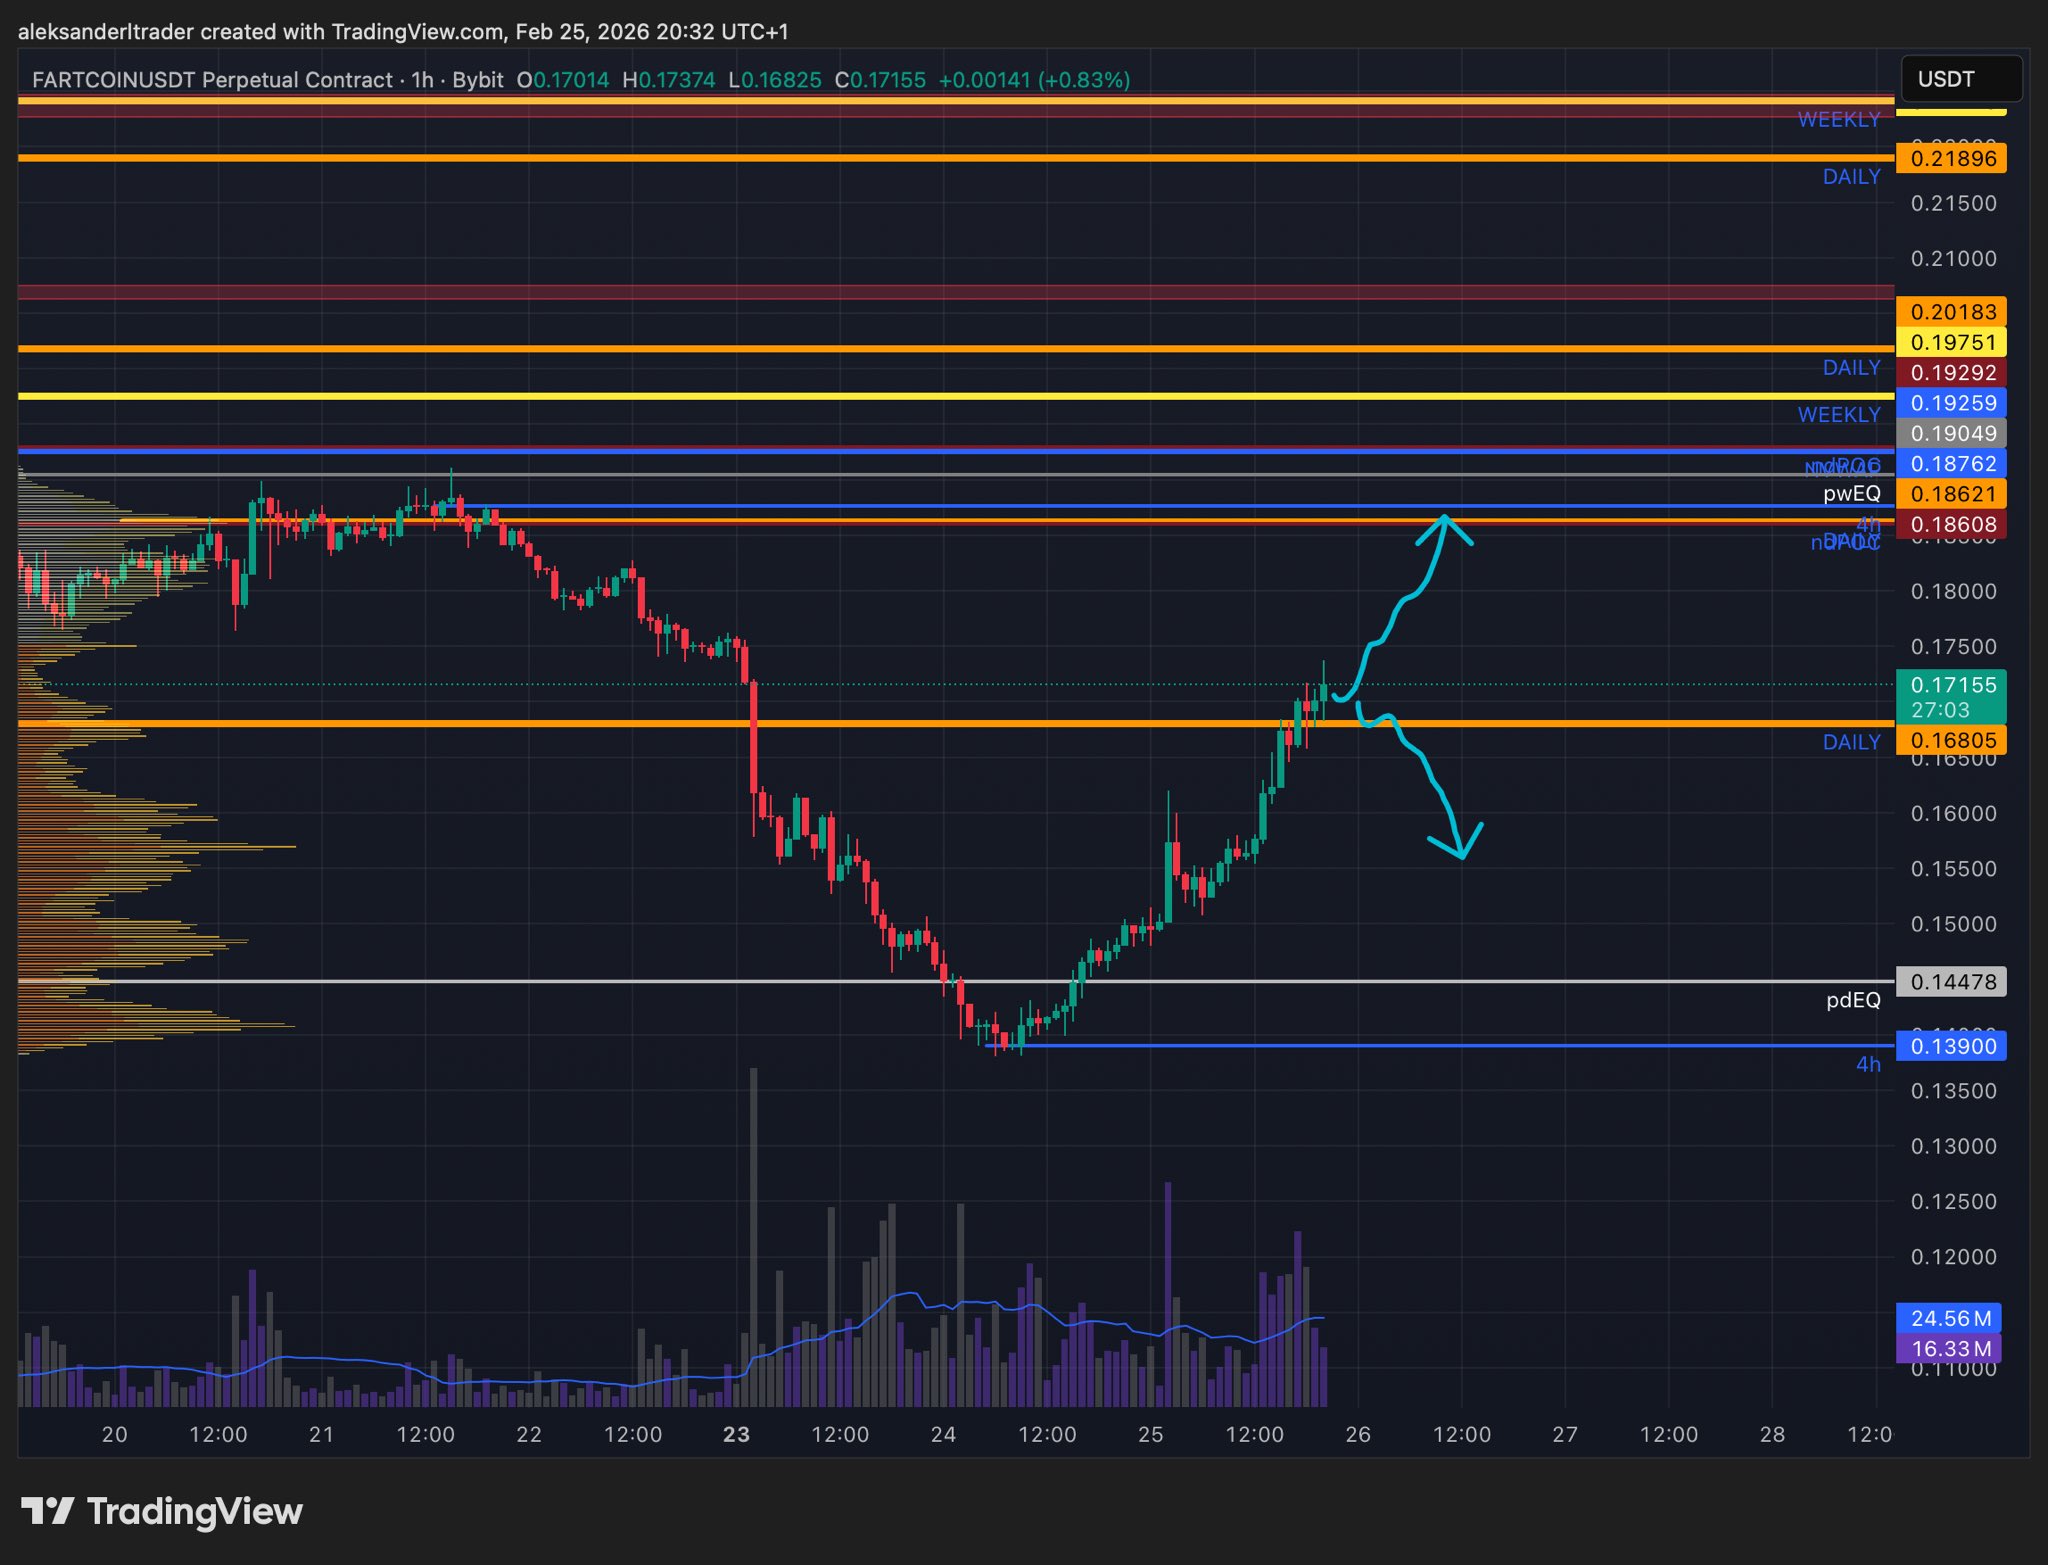Image resolution: width=2048 pixels, height=1565 pixels.
Task: Click the 24.56 M volume label
Action: pyautogui.click(x=1949, y=1318)
